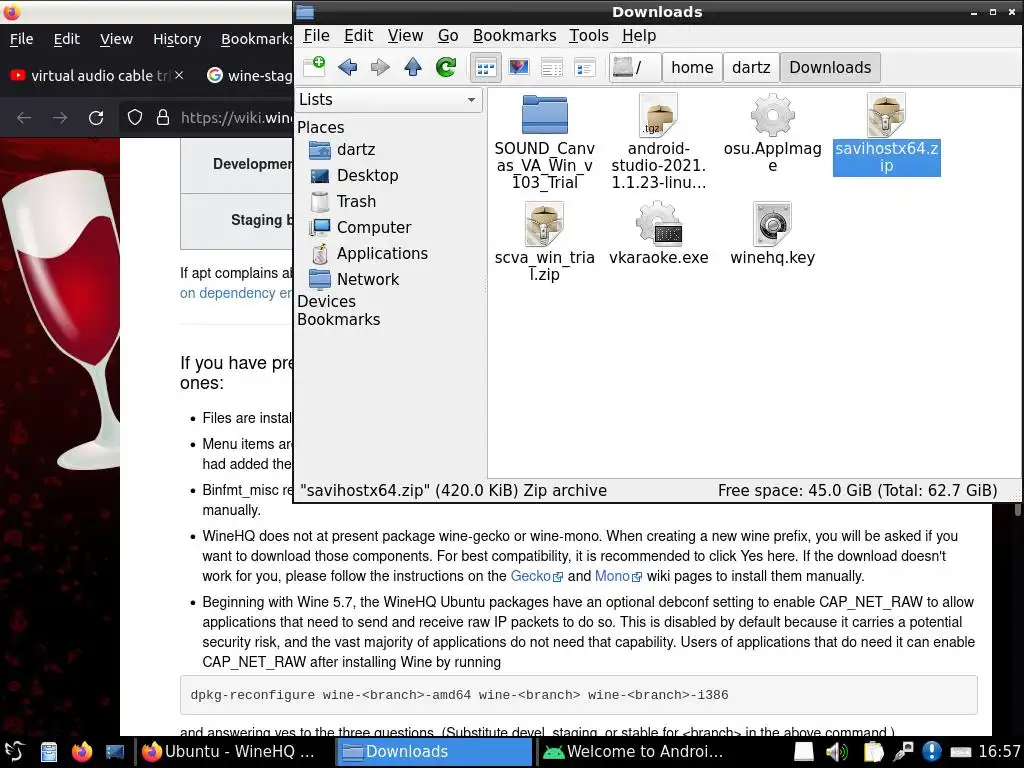This screenshot has width=1024, height=768.
Task: Open the Help menu in the file manager
Action: point(639,35)
